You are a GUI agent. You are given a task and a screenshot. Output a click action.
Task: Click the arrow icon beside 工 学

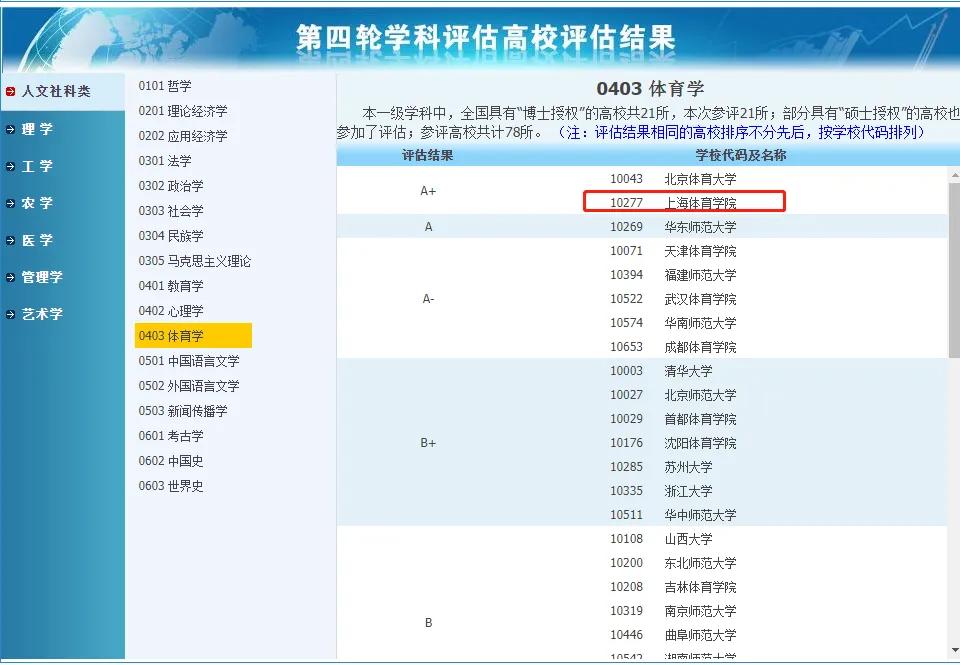(x=11, y=166)
